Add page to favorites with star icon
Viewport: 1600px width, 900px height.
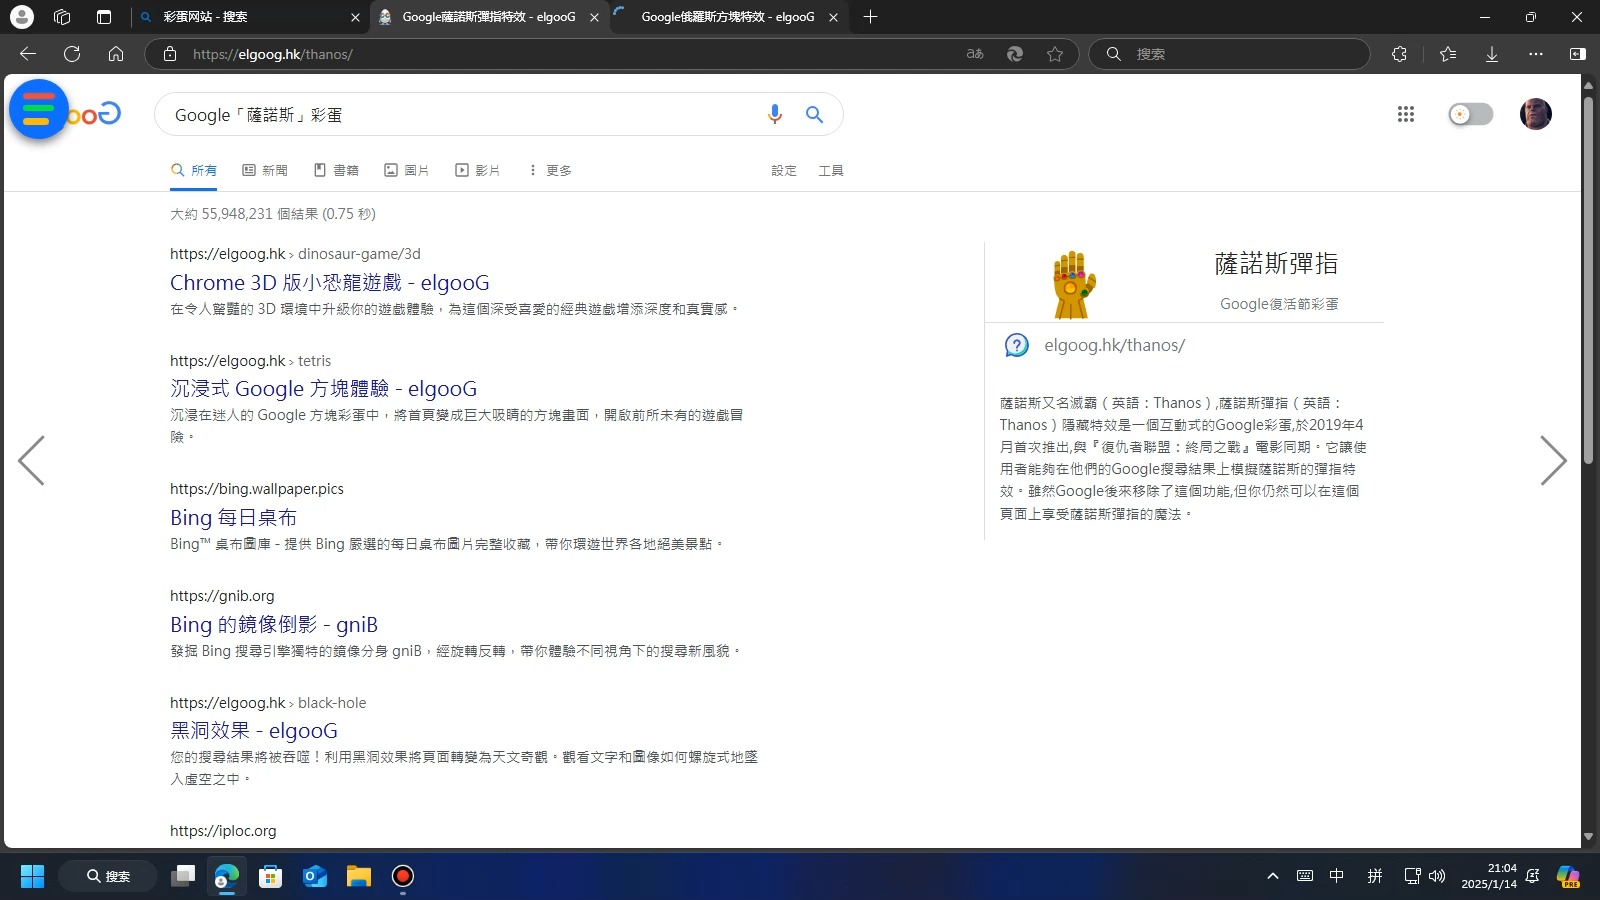[1055, 54]
